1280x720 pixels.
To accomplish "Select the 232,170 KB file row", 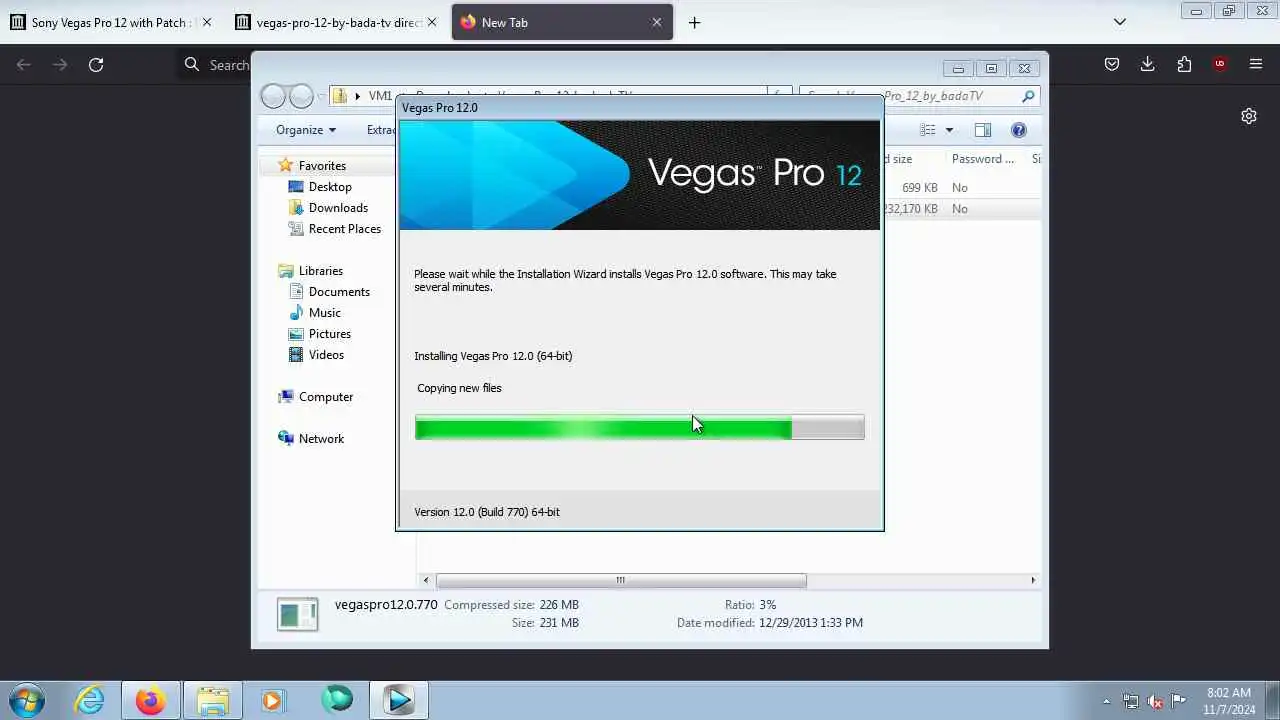I will [960, 209].
